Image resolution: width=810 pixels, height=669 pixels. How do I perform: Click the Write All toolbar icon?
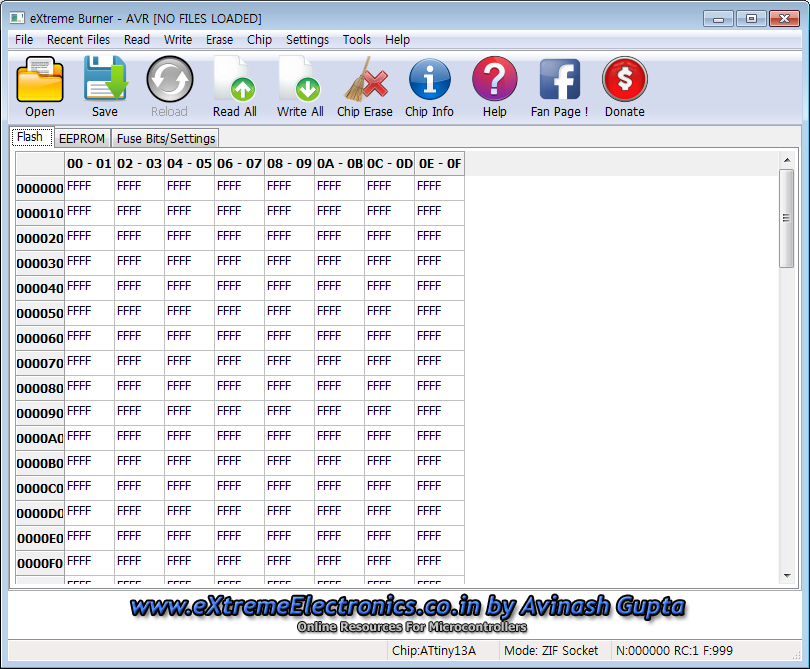pos(300,79)
